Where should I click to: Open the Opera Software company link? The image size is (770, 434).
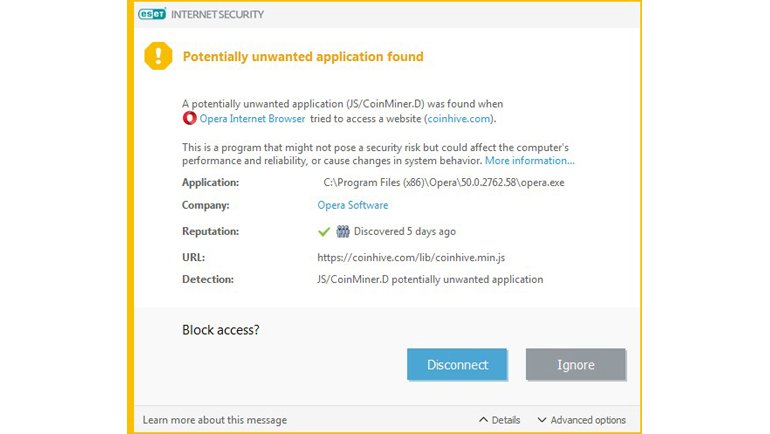click(x=352, y=205)
